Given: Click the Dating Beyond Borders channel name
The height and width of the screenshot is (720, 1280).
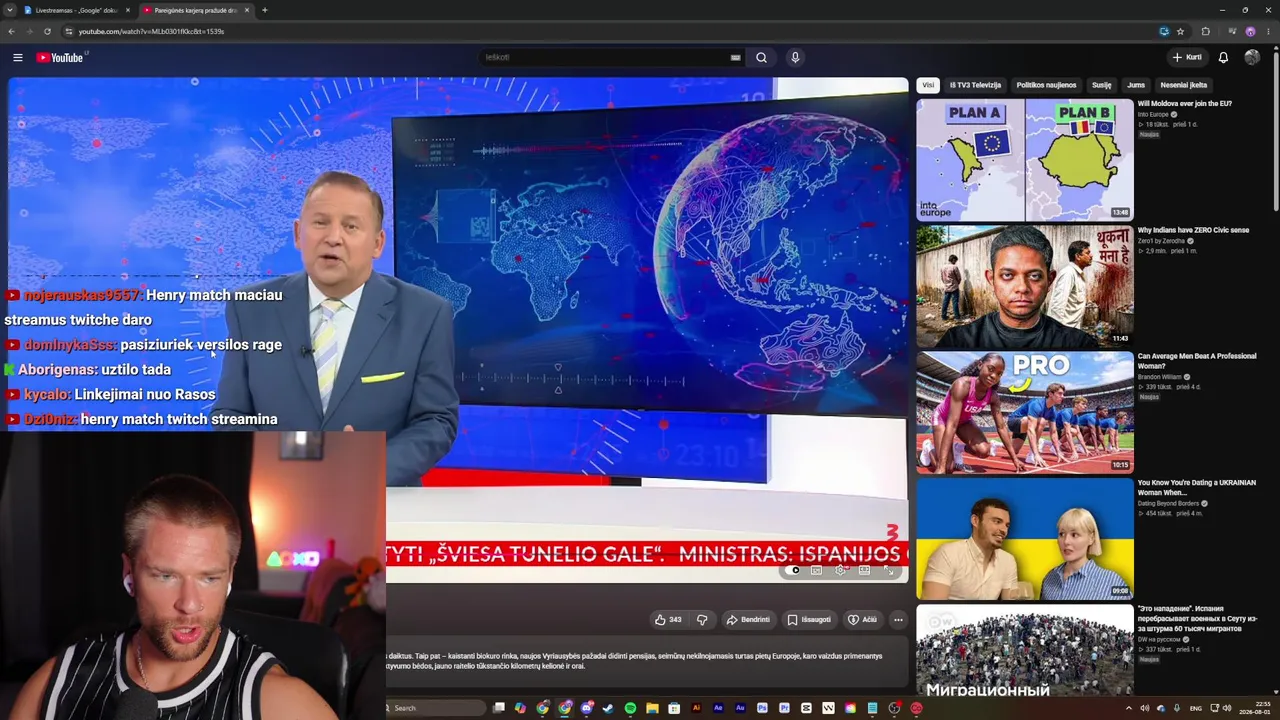Looking at the screenshot, I should tap(1167, 504).
